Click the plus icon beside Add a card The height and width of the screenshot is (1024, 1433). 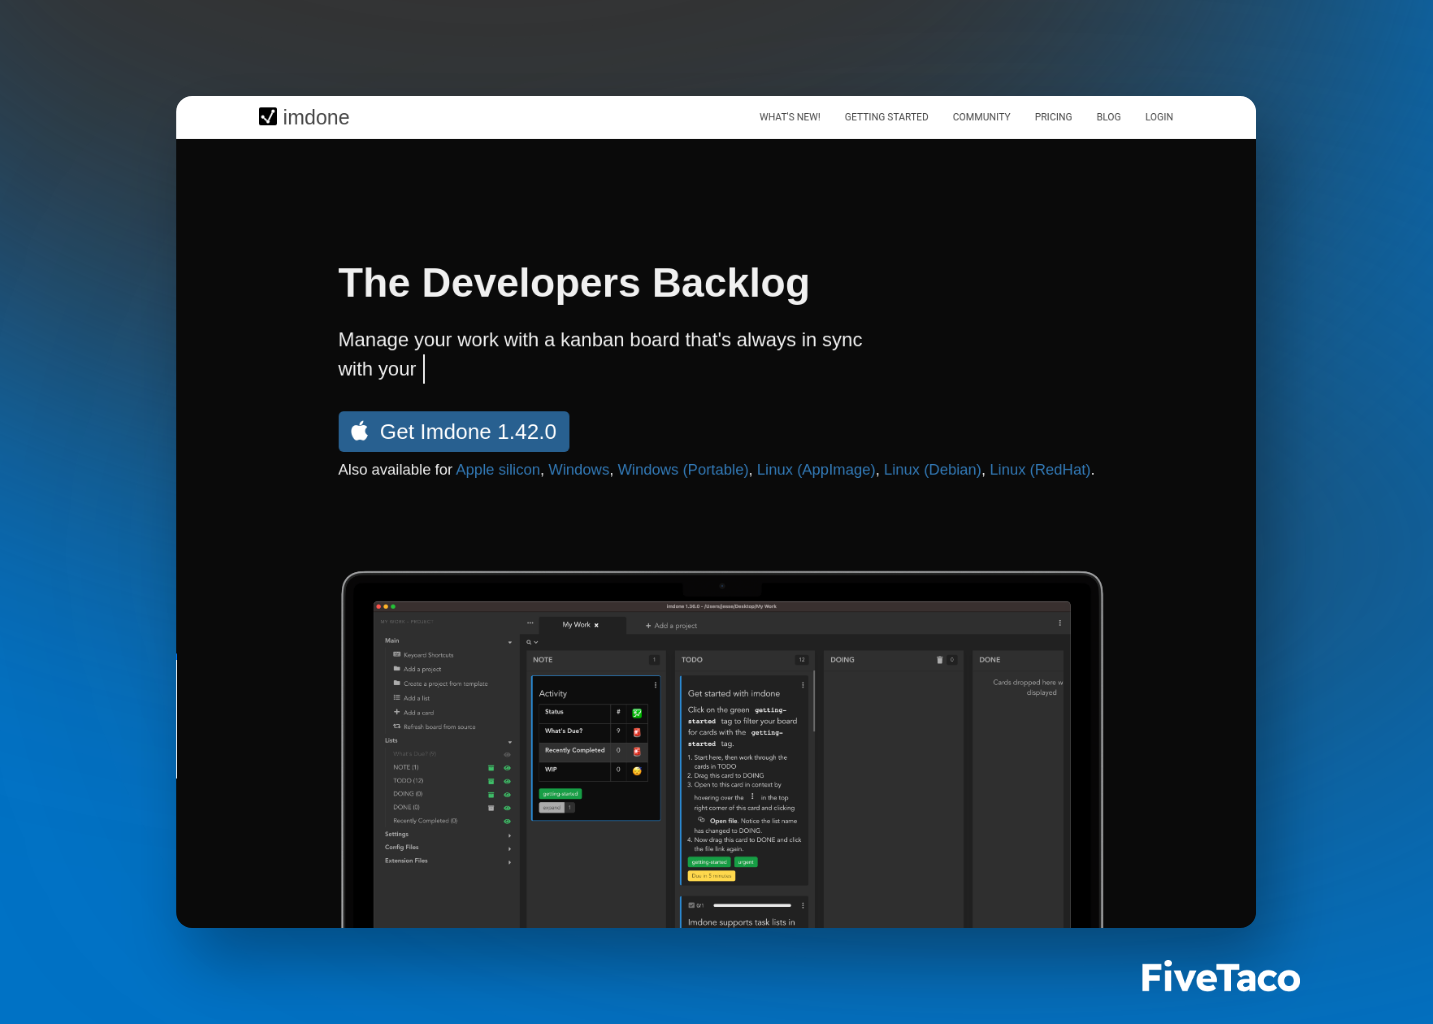397,712
